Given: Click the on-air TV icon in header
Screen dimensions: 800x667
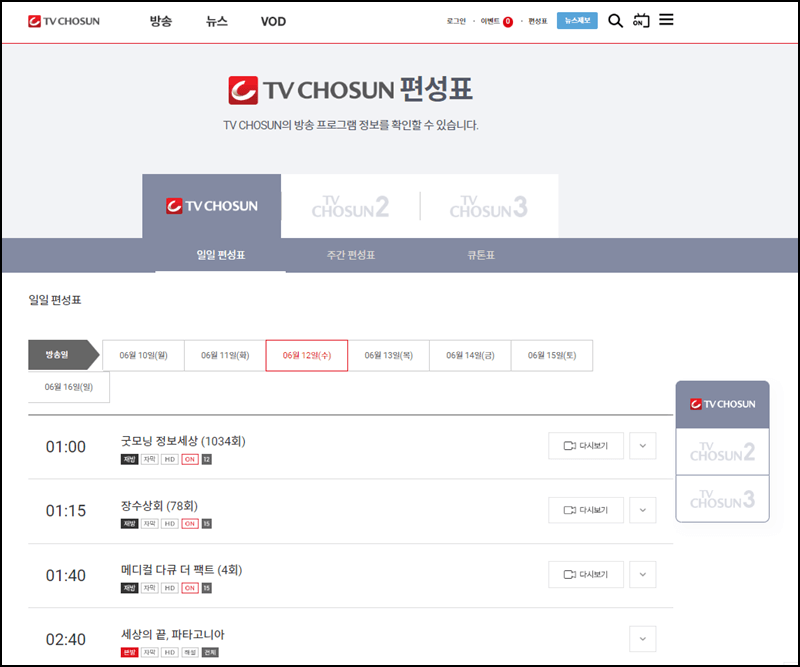Looking at the screenshot, I should 640,20.
